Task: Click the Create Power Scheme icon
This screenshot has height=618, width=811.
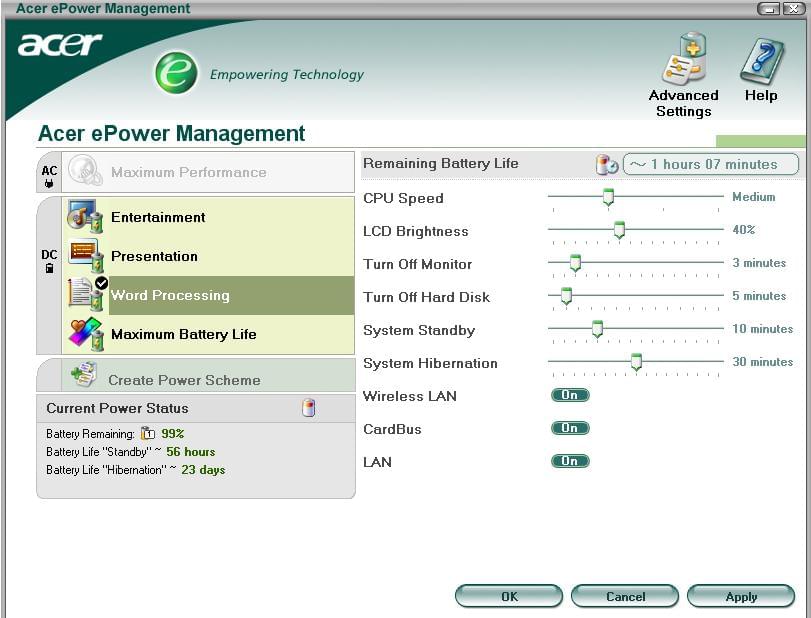Action: click(83, 374)
